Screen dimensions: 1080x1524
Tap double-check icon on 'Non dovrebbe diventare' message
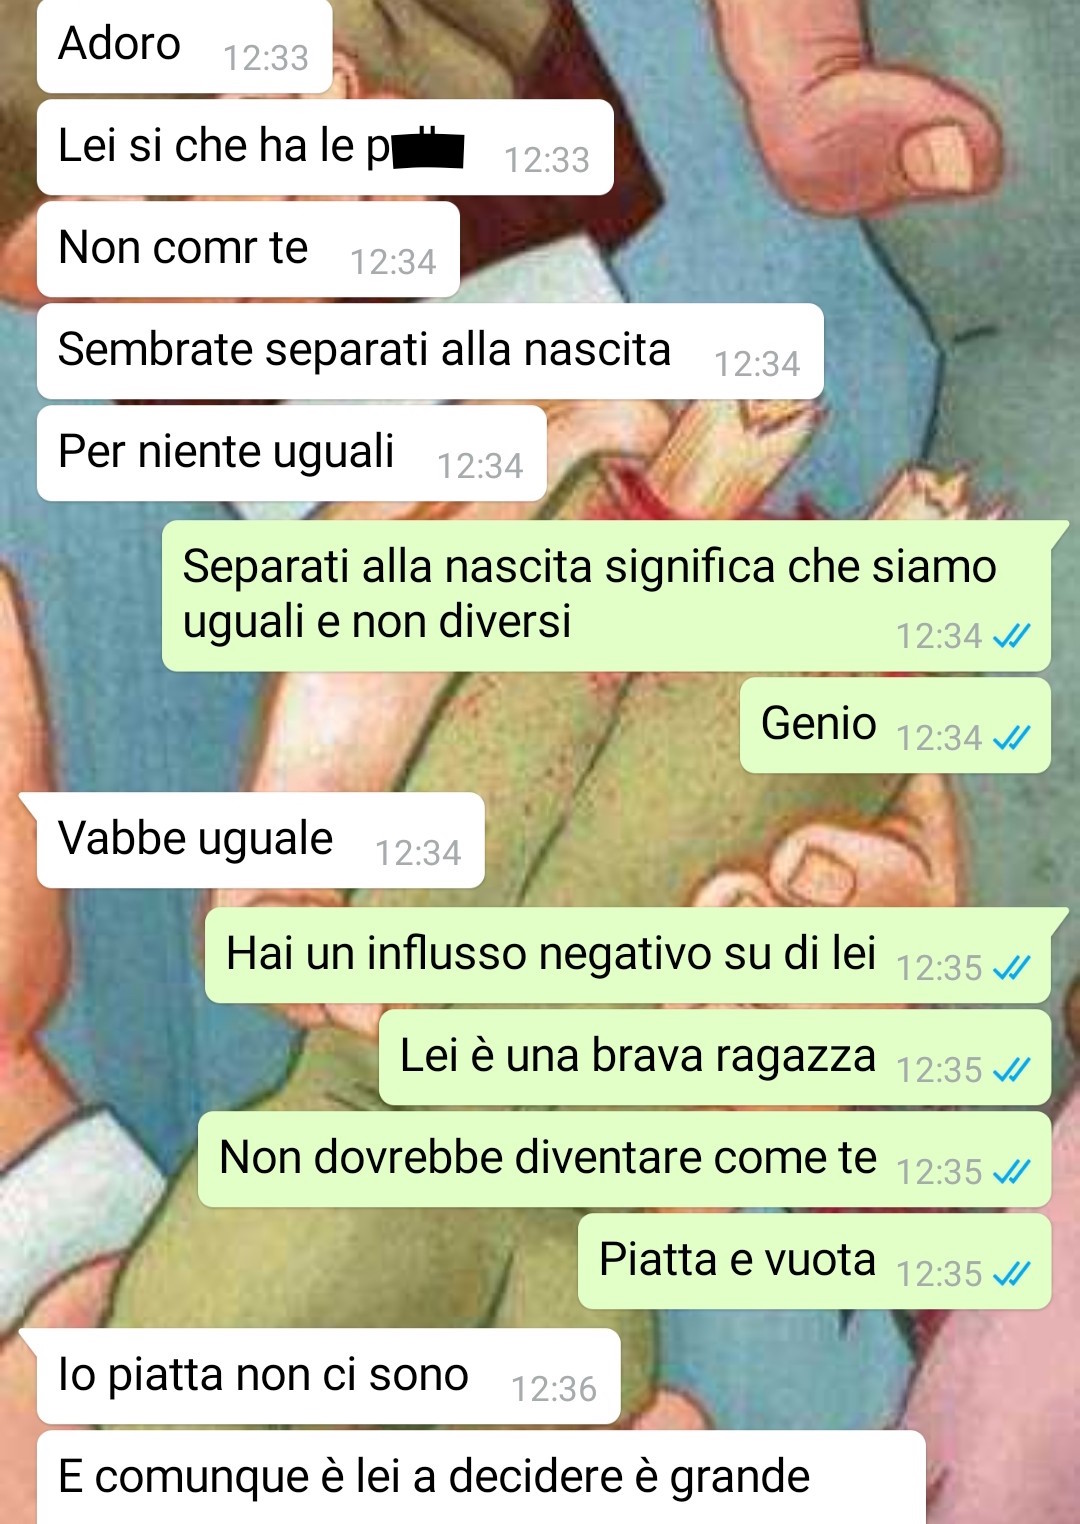(1012, 1172)
